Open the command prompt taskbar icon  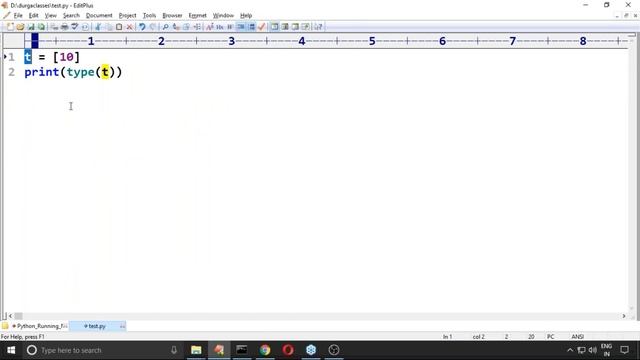pos(242,350)
